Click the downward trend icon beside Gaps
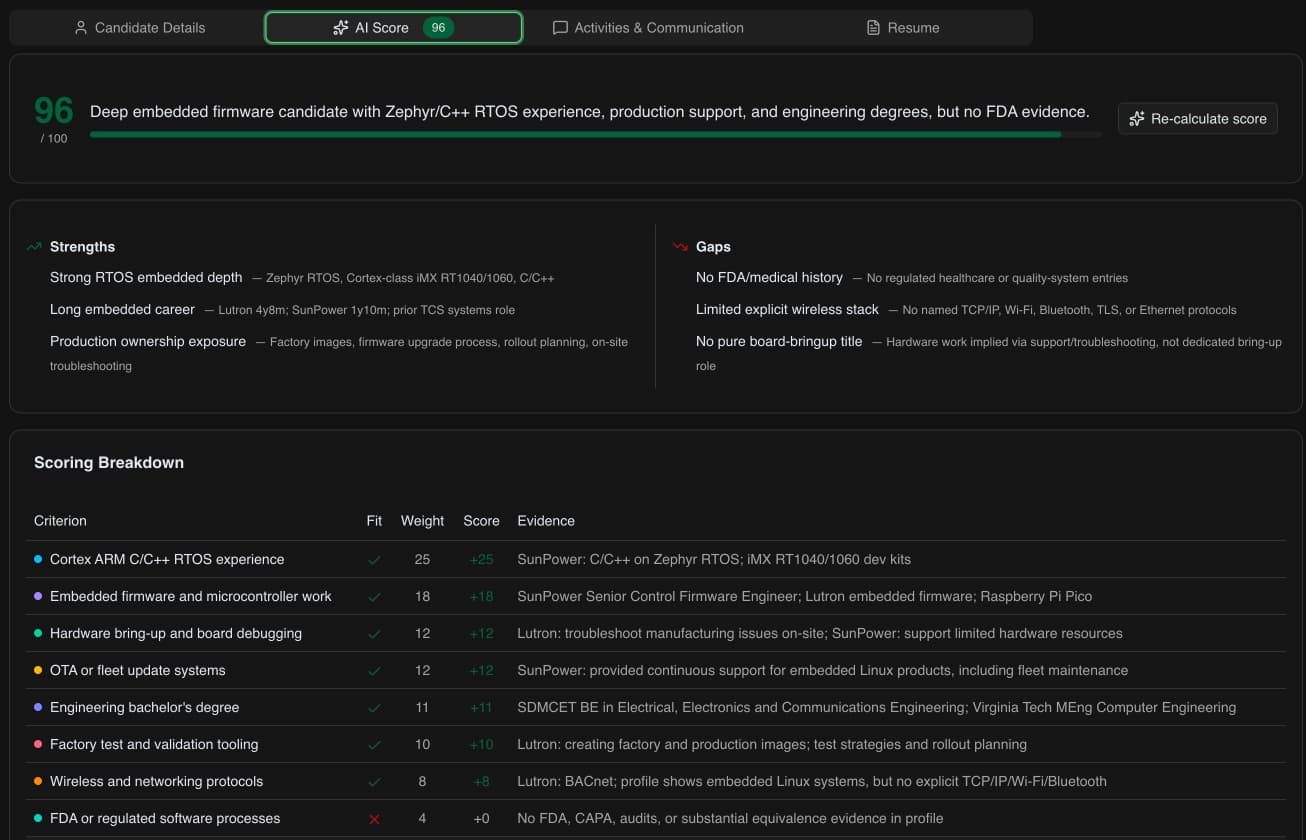 click(x=681, y=246)
